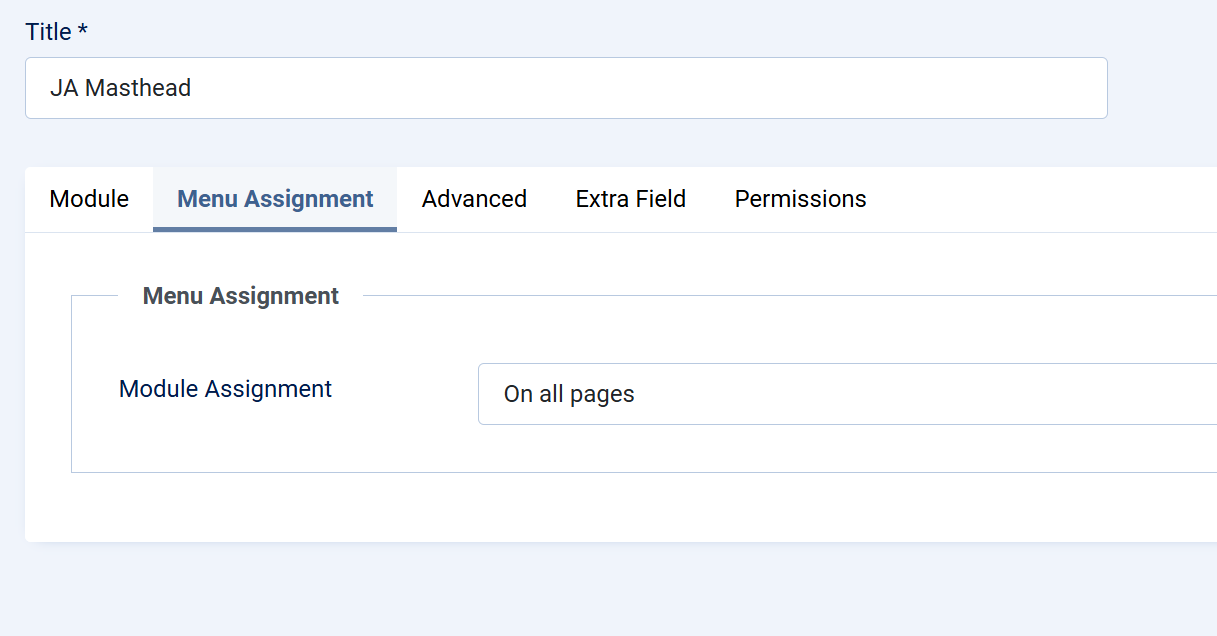Switch to the Module tab
Screen dimensions: 1217x636
click(89, 199)
